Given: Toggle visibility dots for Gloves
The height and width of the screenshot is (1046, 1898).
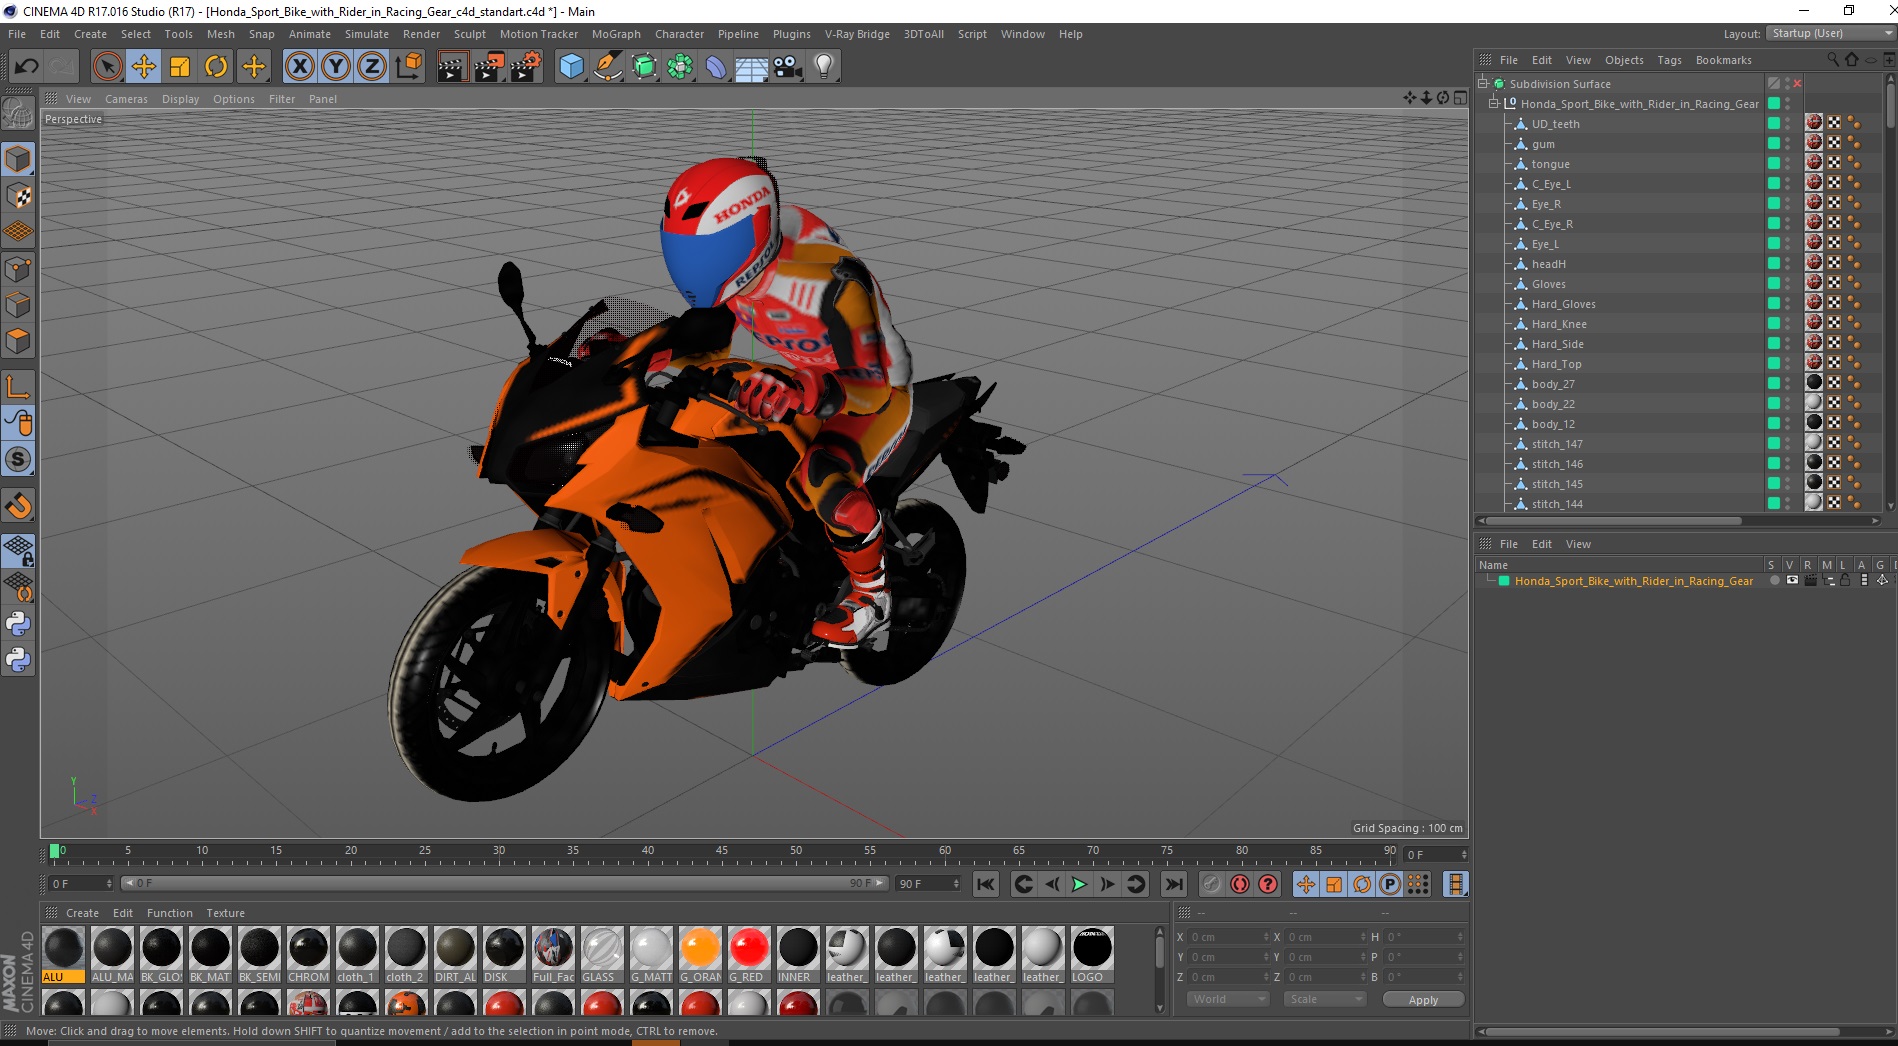Looking at the screenshot, I should tap(1788, 284).
